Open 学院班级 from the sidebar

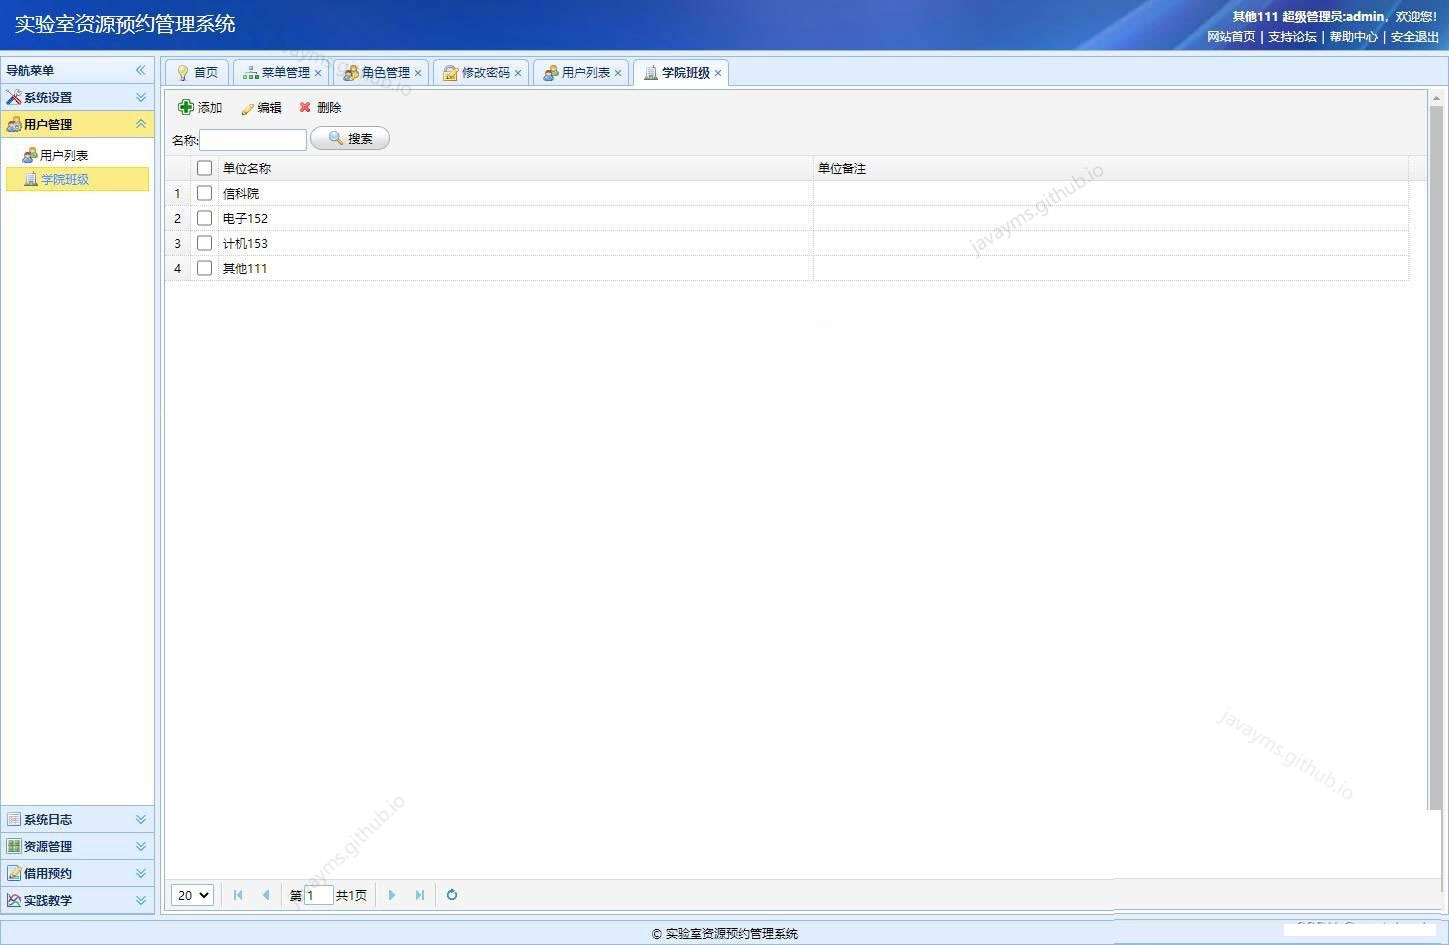coord(65,179)
